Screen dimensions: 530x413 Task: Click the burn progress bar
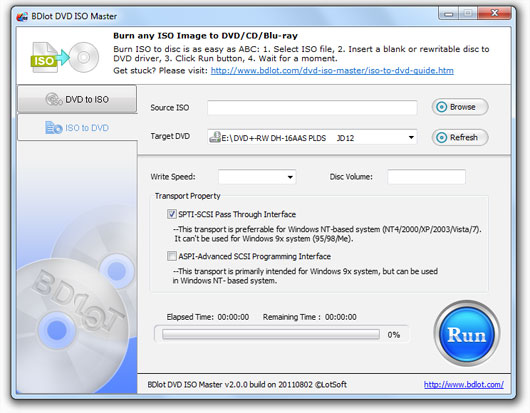pyautogui.click(x=271, y=335)
